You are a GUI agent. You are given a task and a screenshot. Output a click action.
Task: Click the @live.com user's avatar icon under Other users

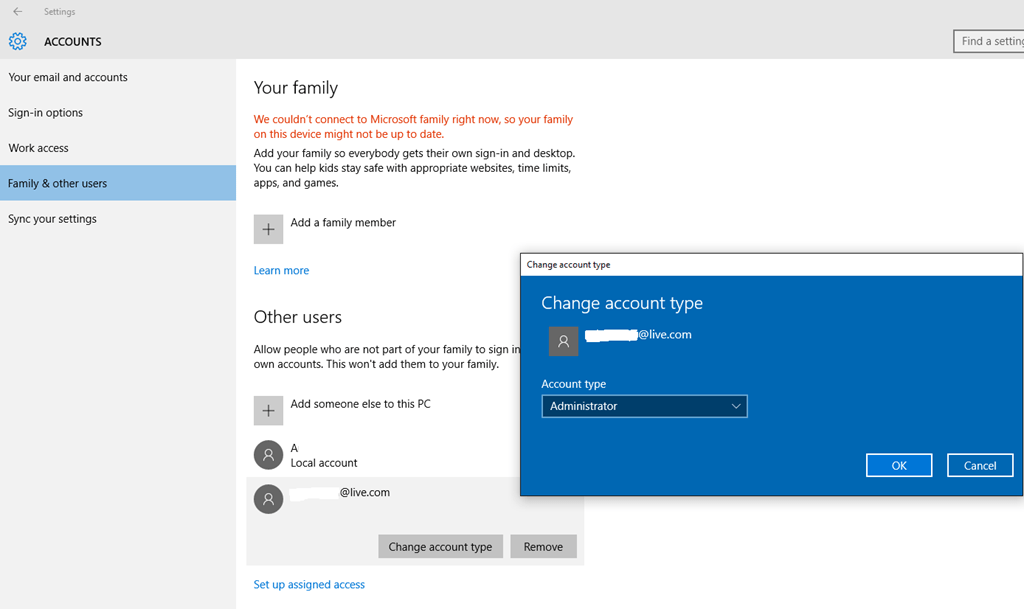point(267,499)
